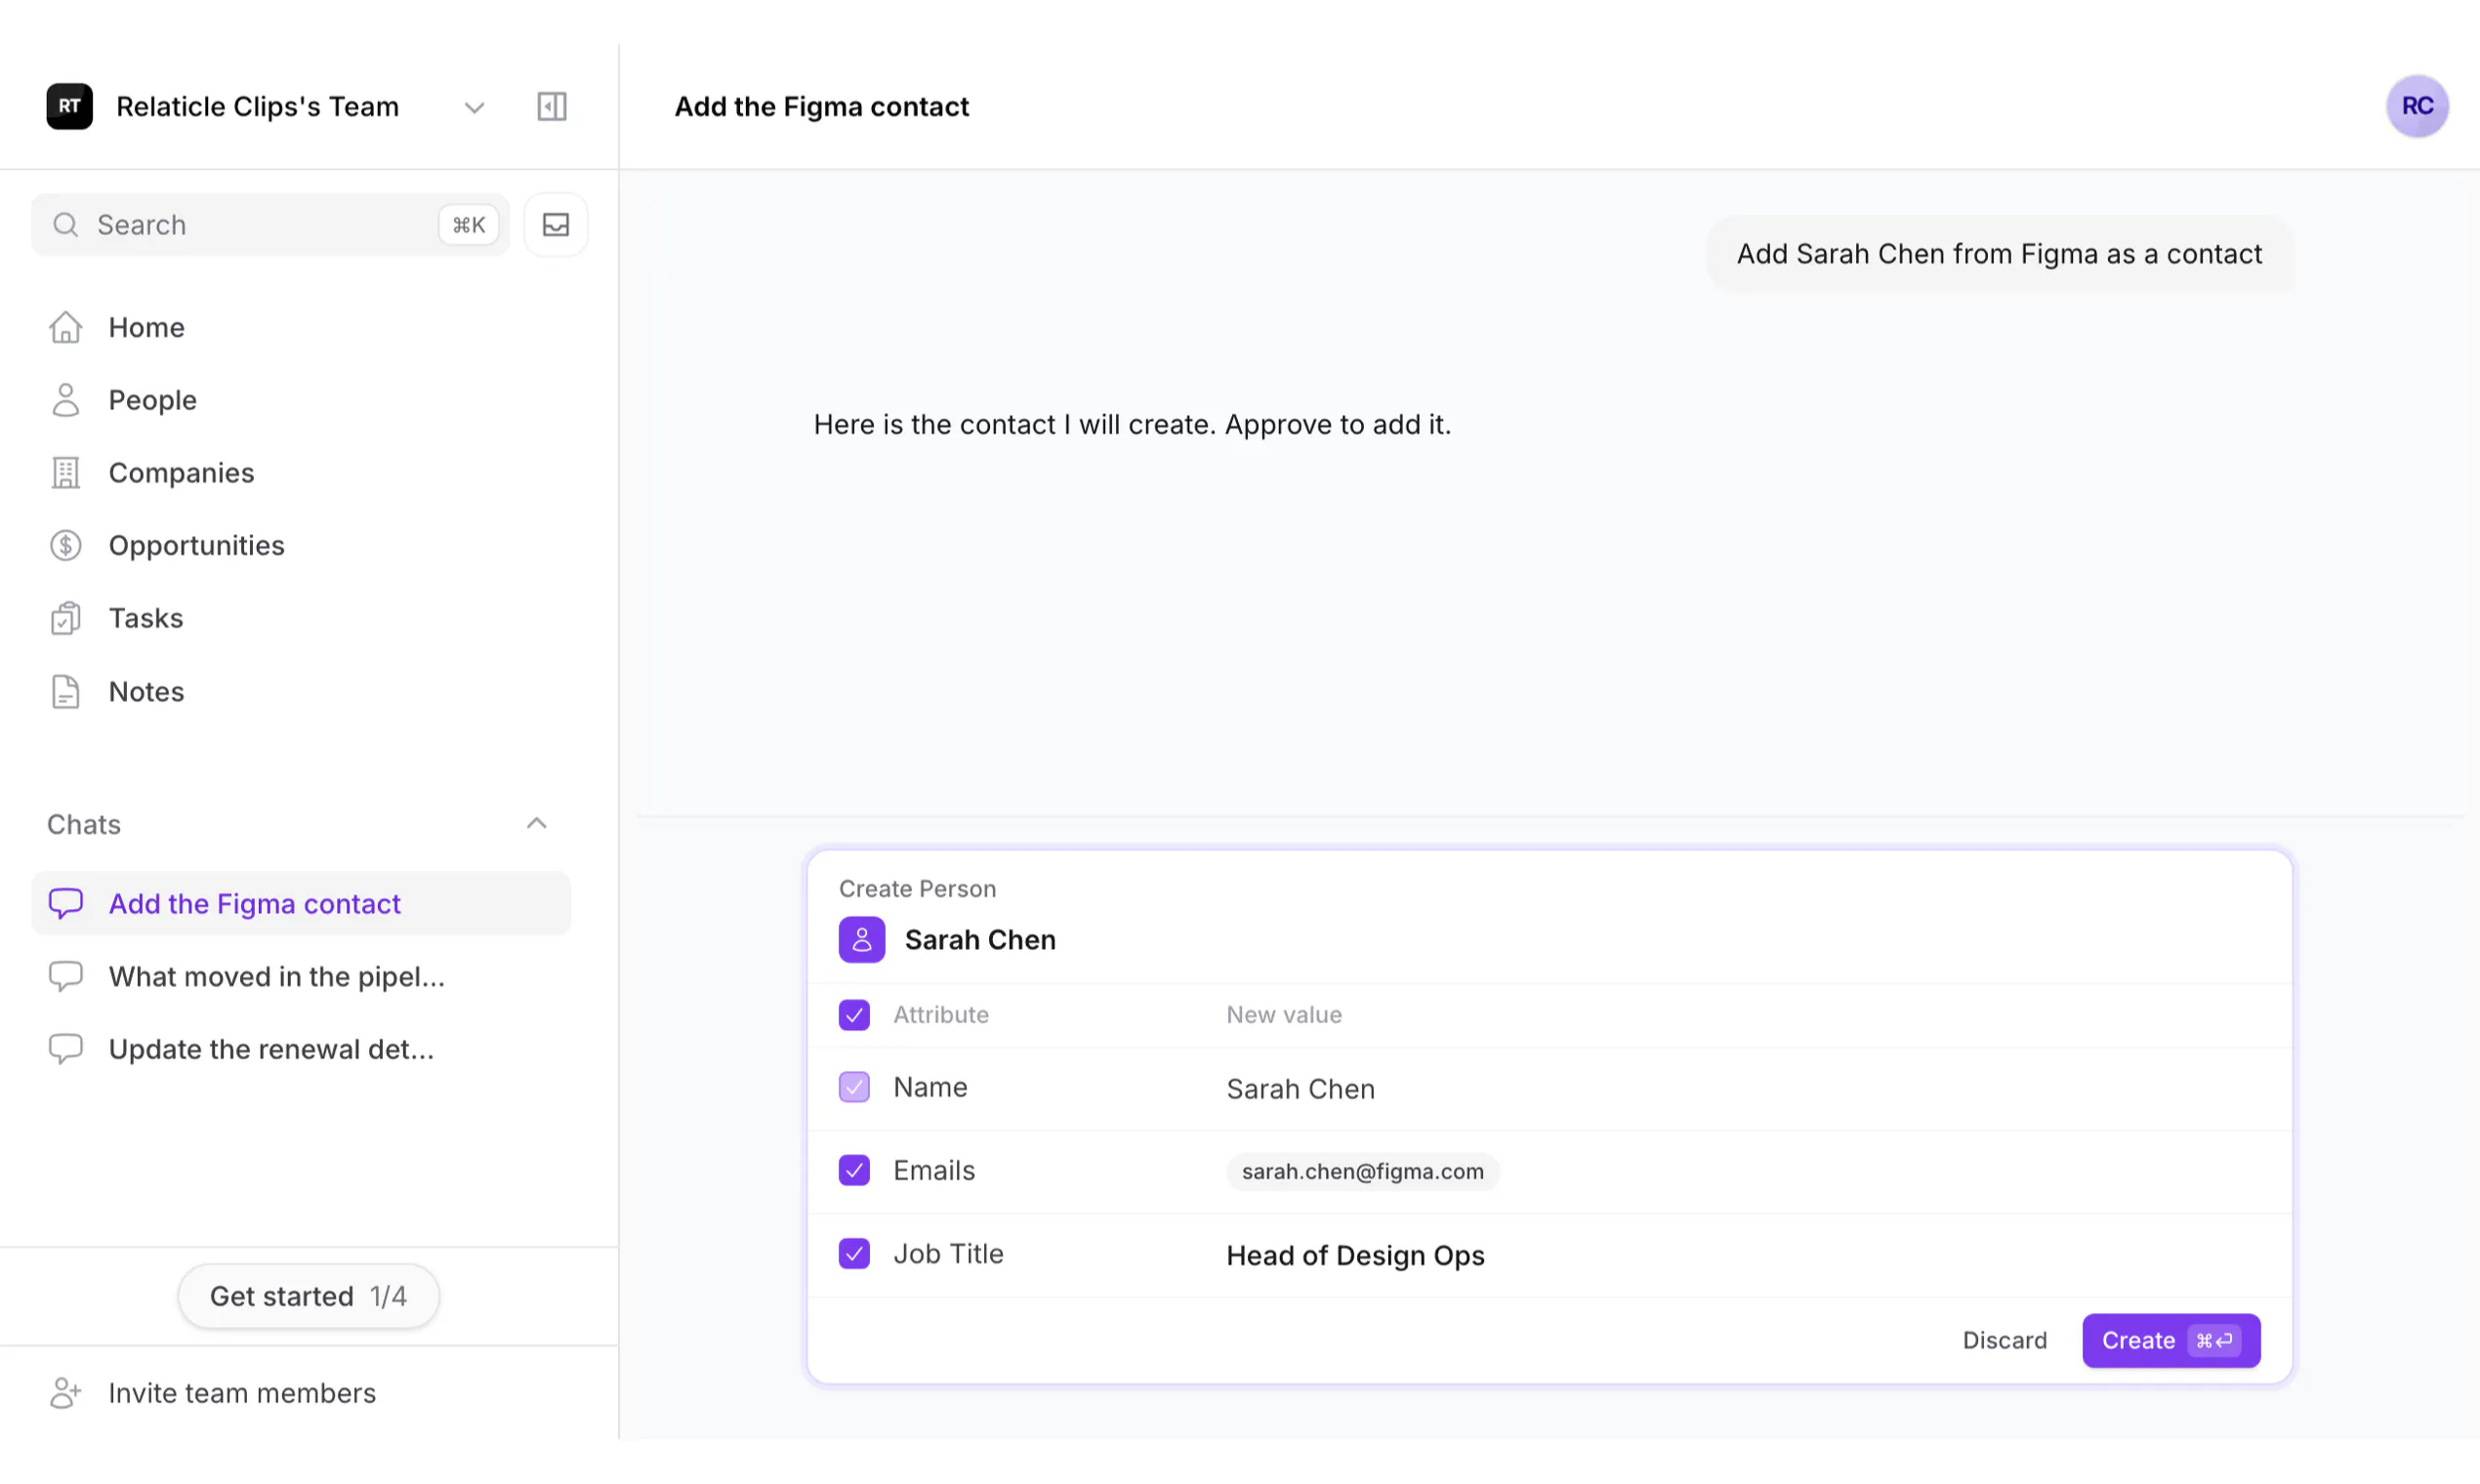Screen dimensions: 2480x1484
Task: Click the 'Emails' attribute label
Action: [934, 1170]
